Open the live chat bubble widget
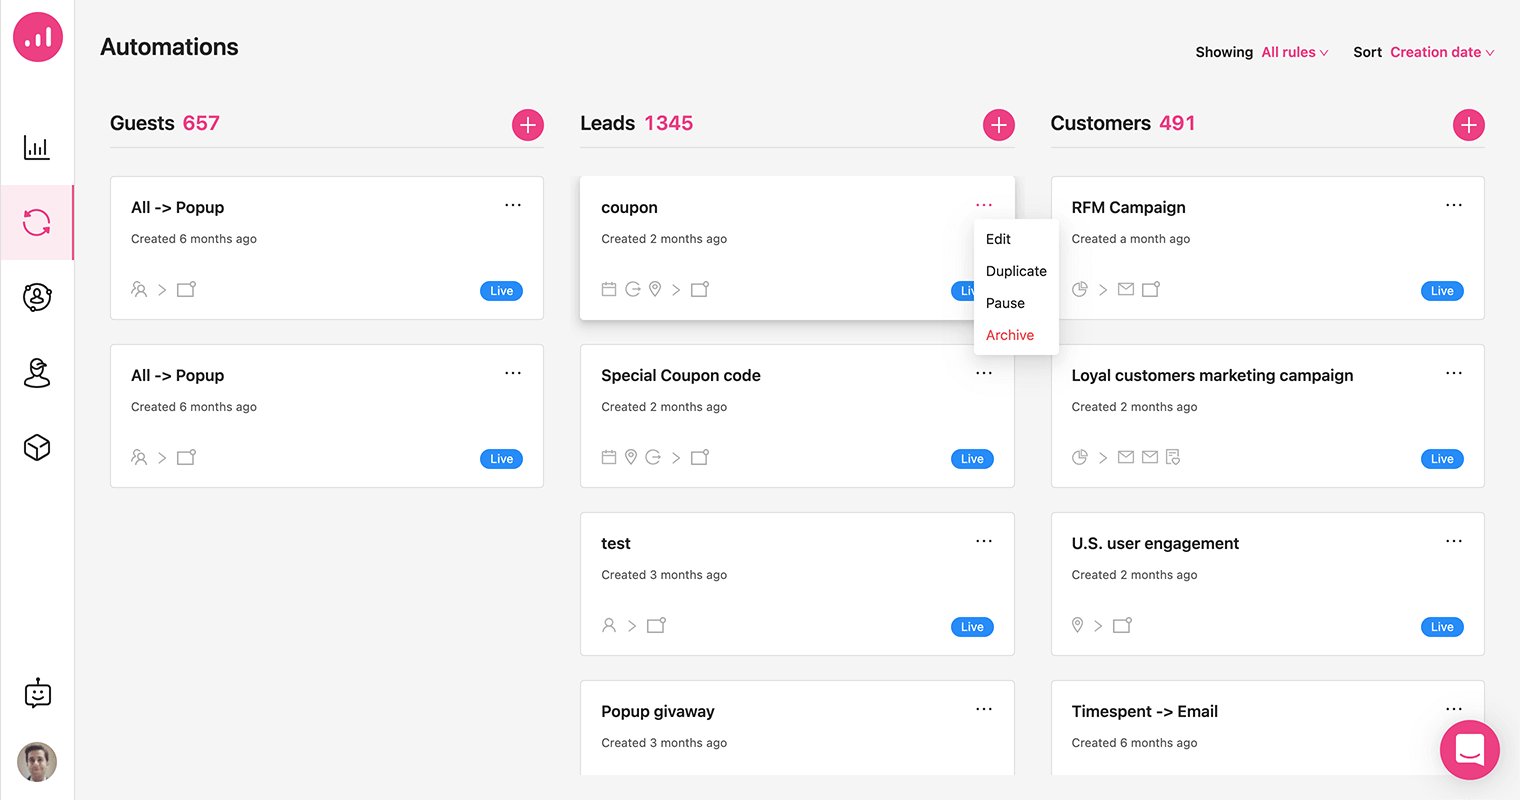 click(1470, 750)
